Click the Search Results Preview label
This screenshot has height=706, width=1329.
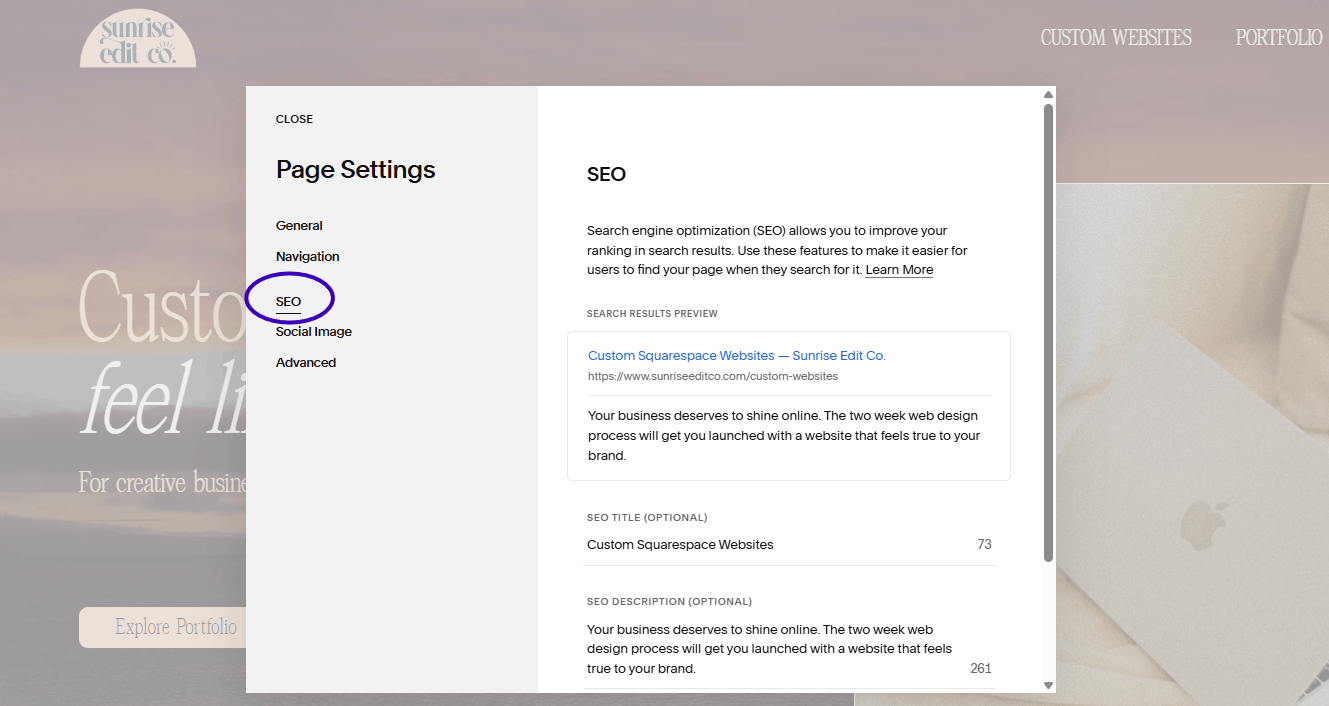pyautogui.click(x=652, y=314)
